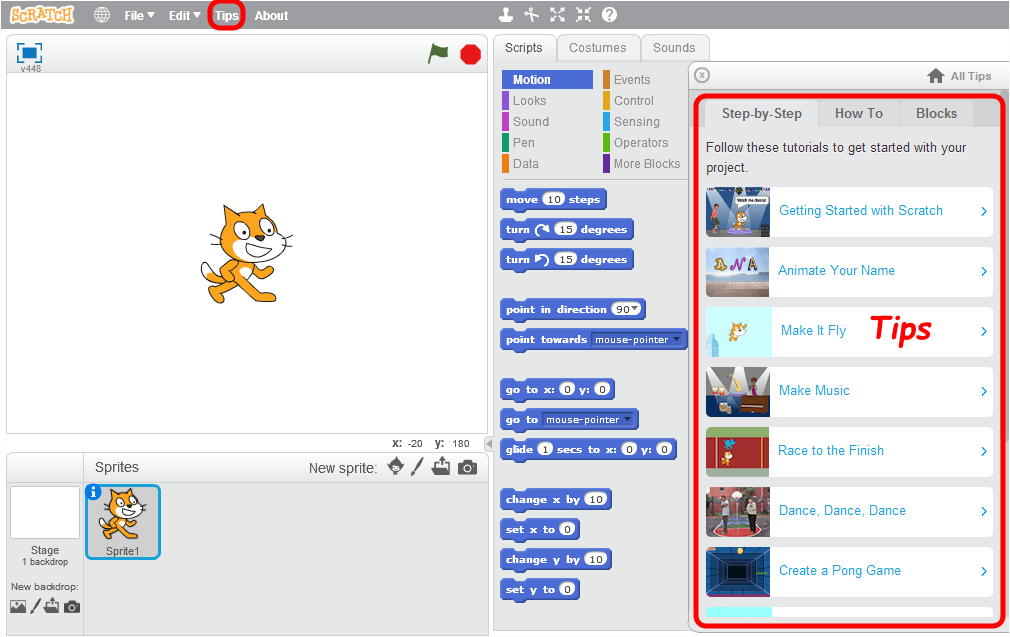Expand Create a Pong Game chevron

click(984, 571)
